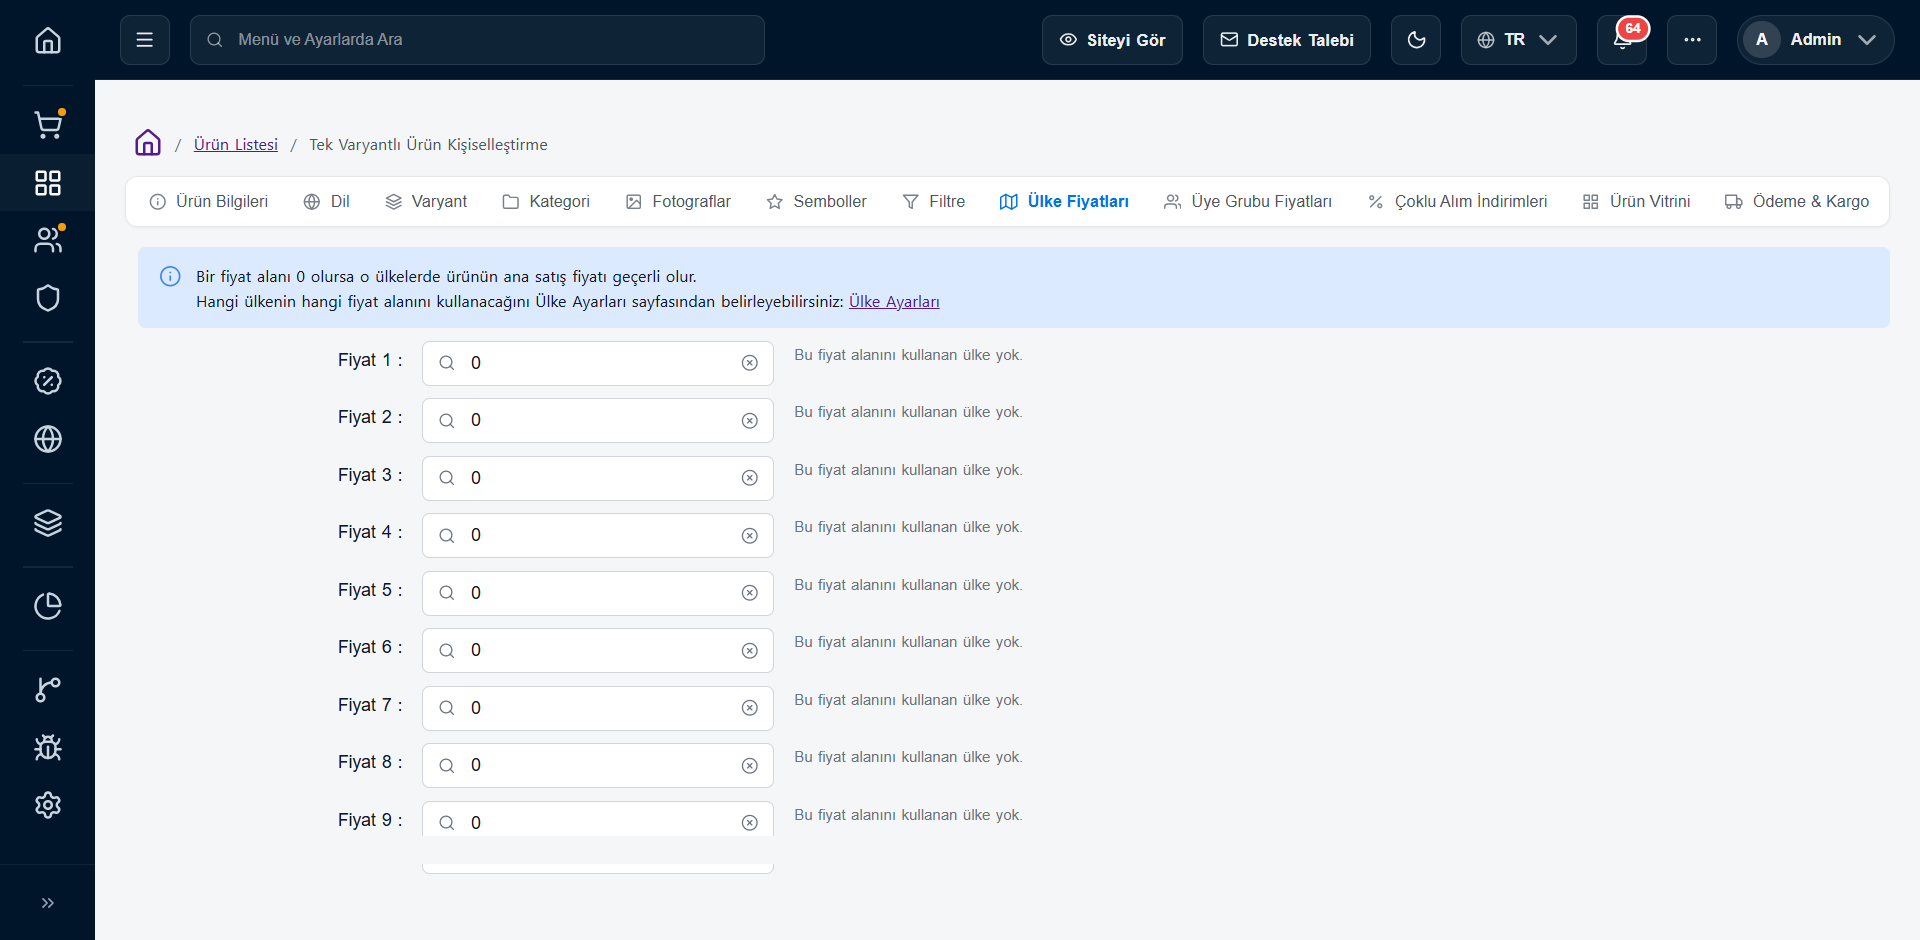Open the Ülke Ayarları link
This screenshot has height=940, width=1920.
[x=894, y=301]
